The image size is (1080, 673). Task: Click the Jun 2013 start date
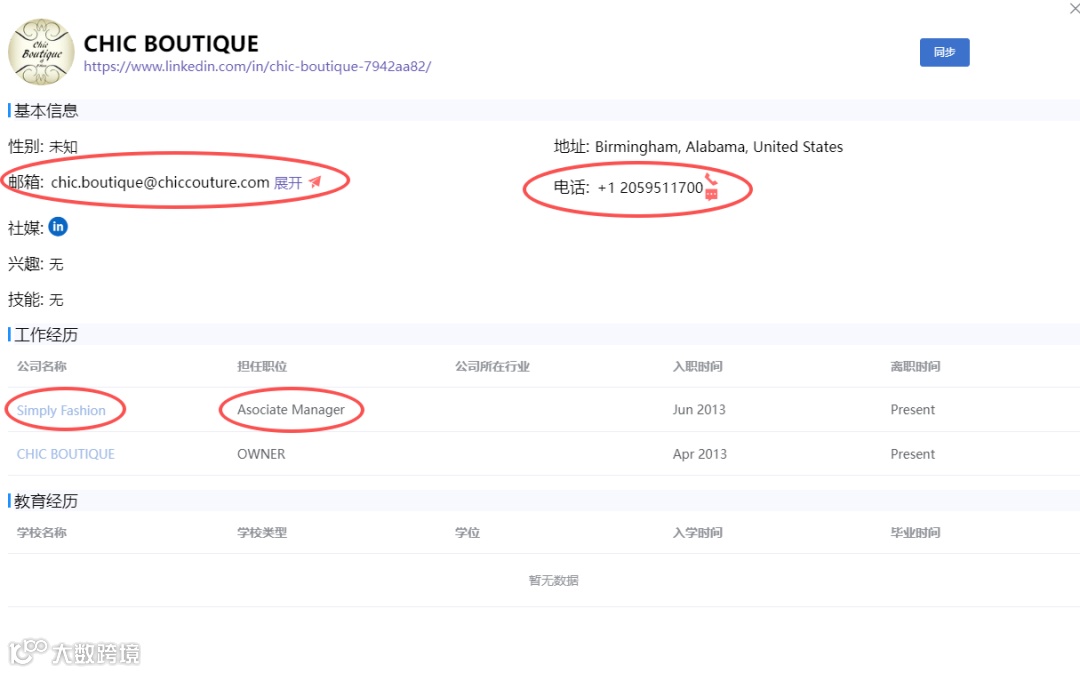[699, 410]
